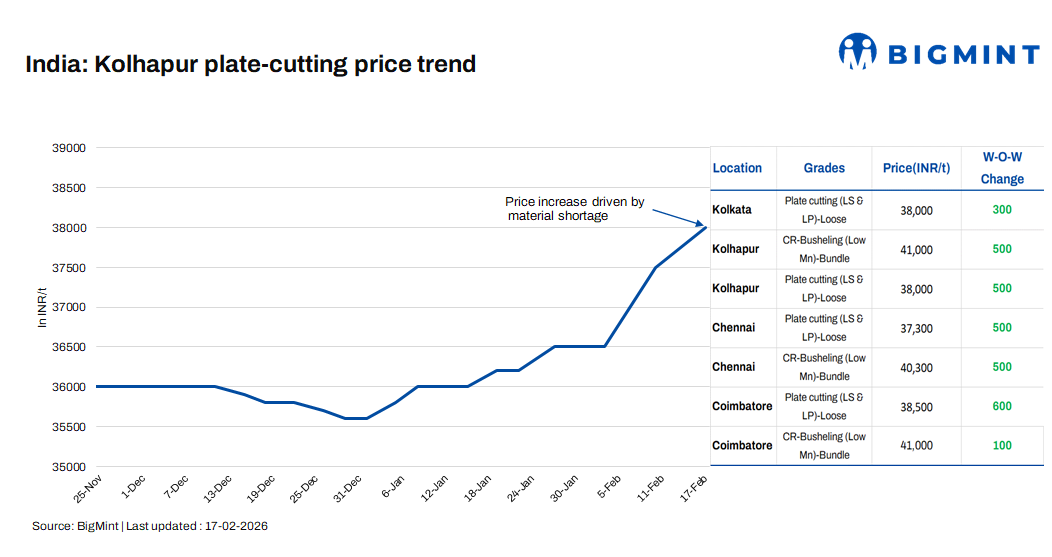
Task: Click the chart title about Kolhapur plate-cutting
Action: click(251, 65)
